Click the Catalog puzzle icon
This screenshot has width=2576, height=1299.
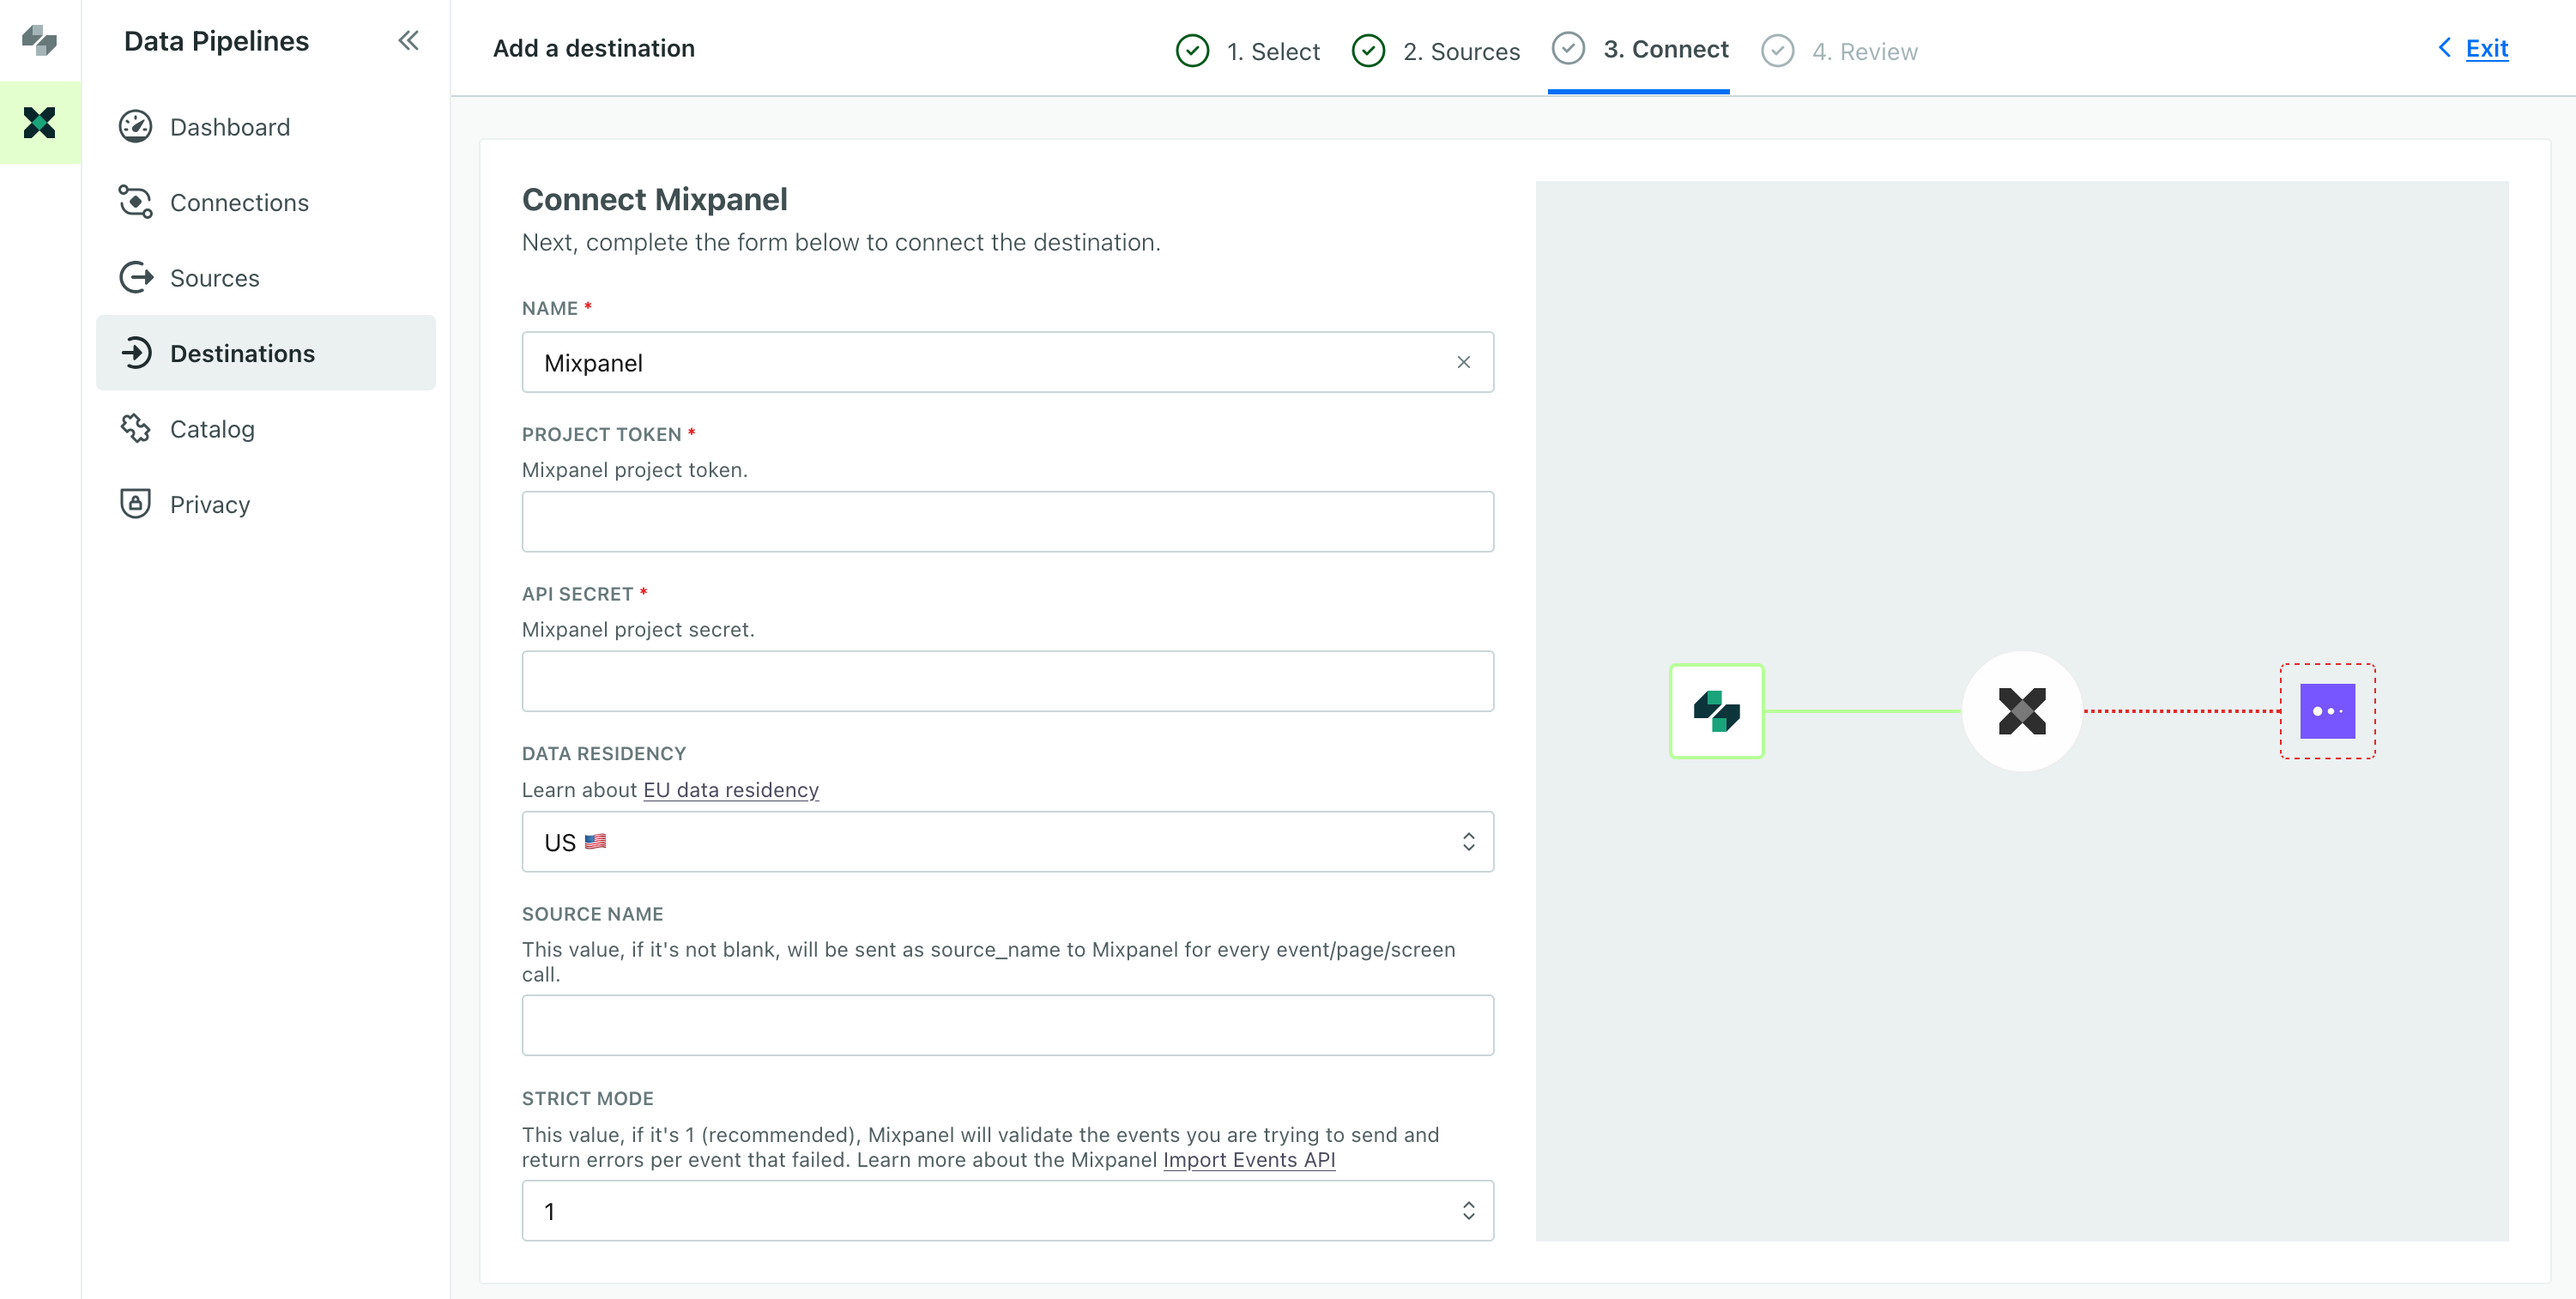coord(135,429)
